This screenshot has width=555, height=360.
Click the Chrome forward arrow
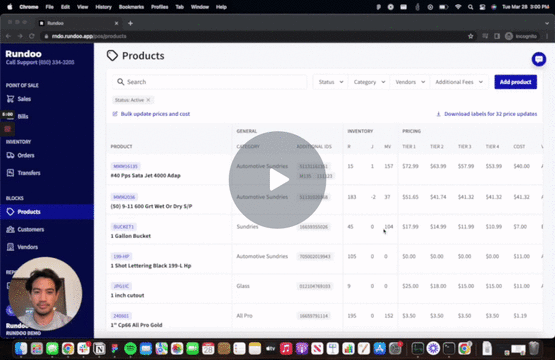click(x=20, y=36)
